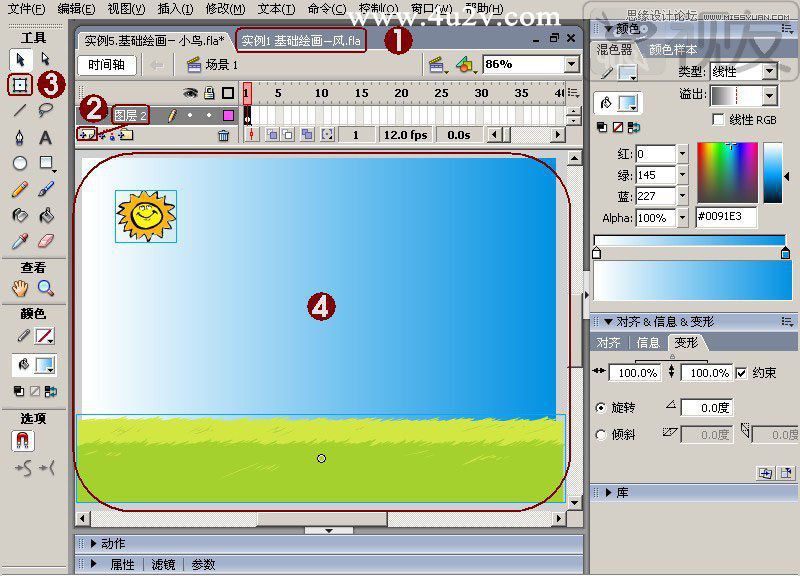Delete the selected layer with the trash icon
The height and width of the screenshot is (576, 800).
pyautogui.click(x=222, y=135)
